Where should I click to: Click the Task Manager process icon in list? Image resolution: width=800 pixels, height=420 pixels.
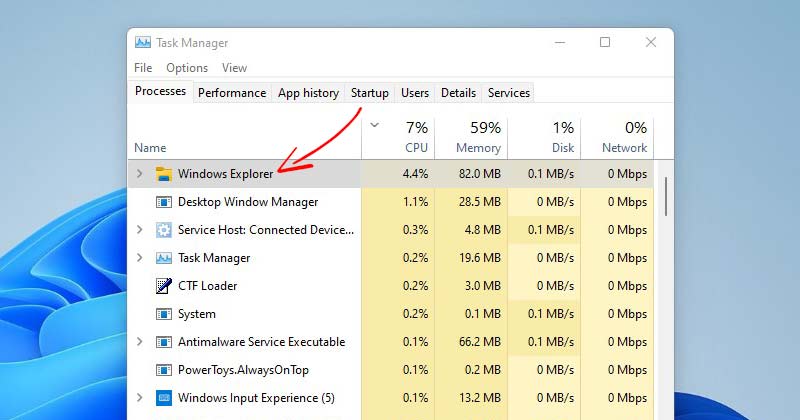pos(164,258)
